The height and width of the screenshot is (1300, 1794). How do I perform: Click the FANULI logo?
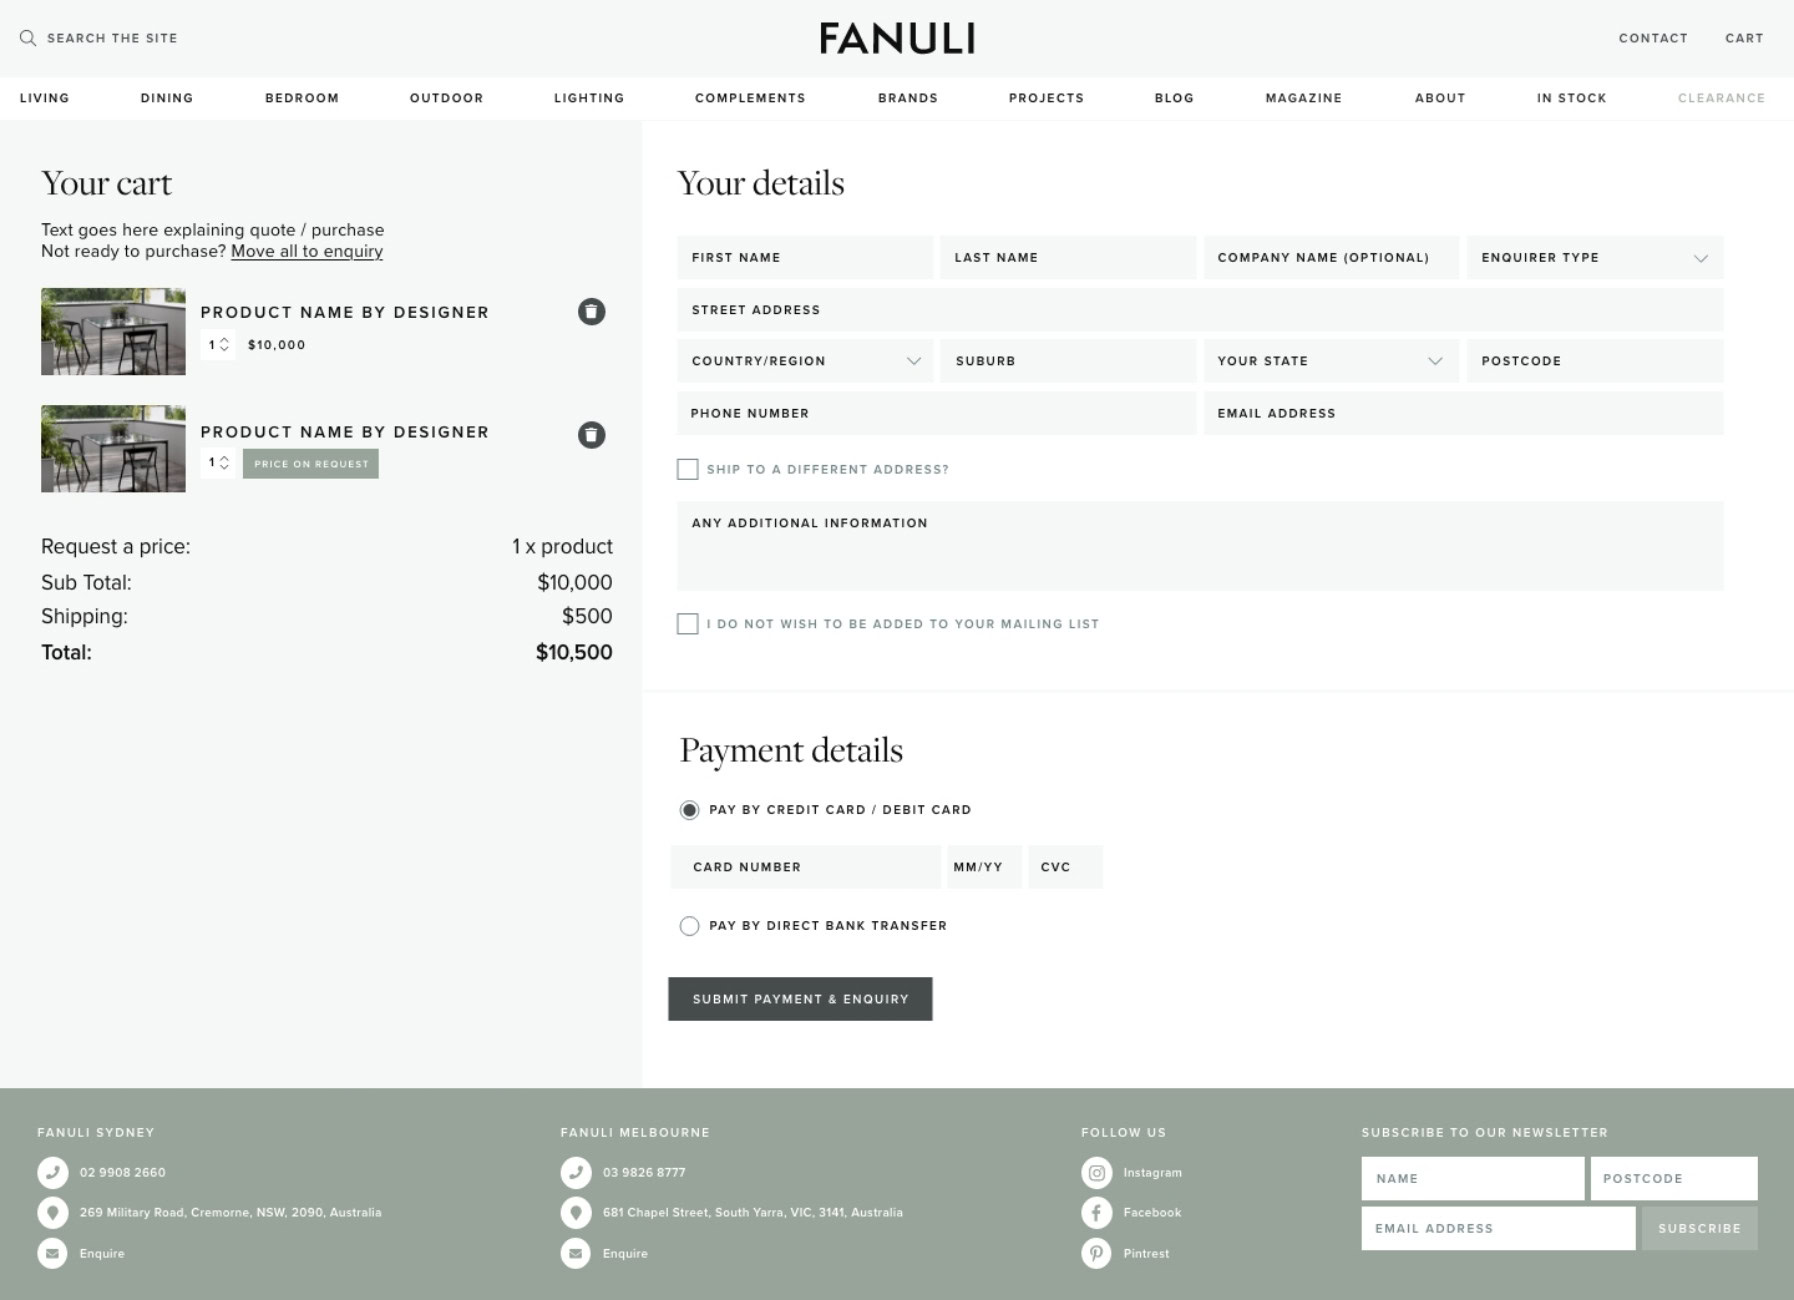tap(897, 38)
